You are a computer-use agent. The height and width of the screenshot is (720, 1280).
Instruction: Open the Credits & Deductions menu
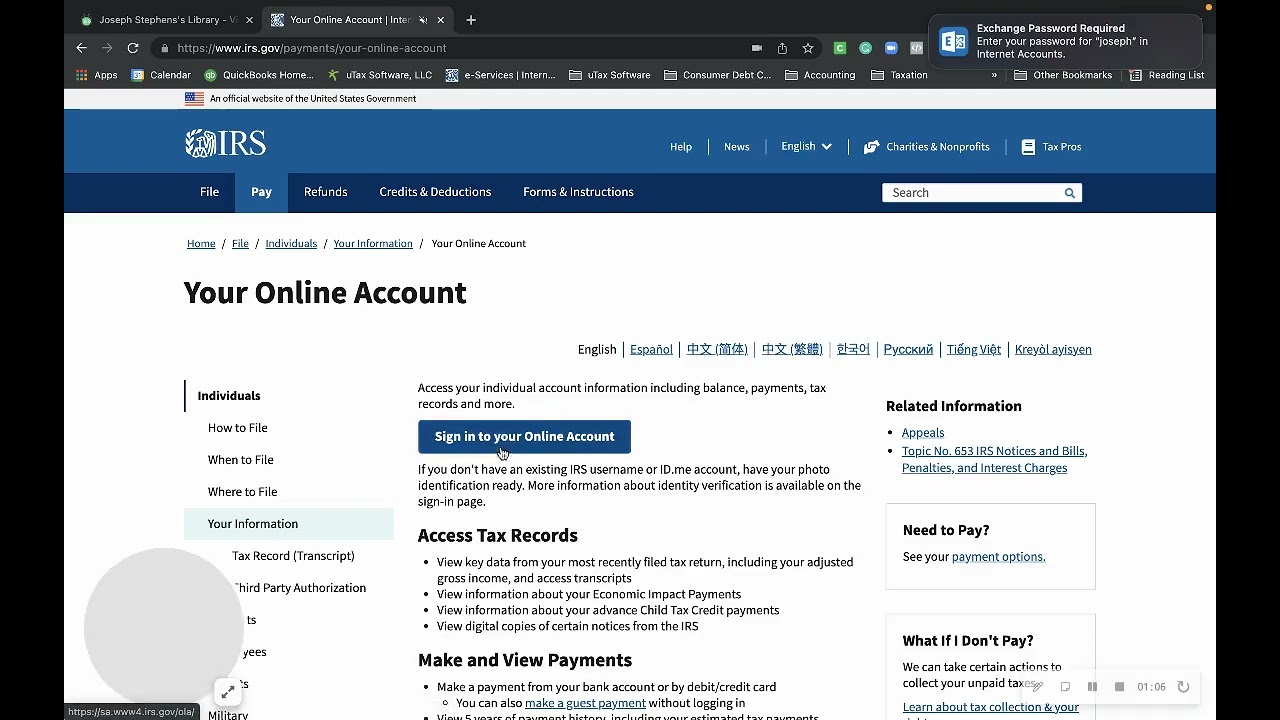(435, 192)
